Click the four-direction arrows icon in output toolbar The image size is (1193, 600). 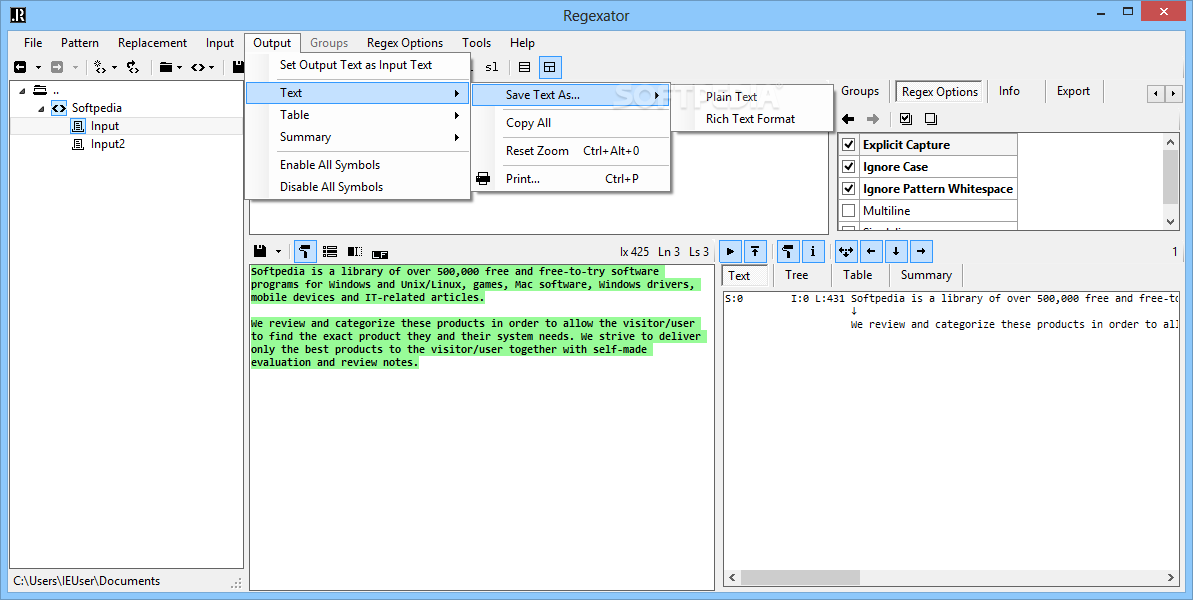(x=846, y=251)
